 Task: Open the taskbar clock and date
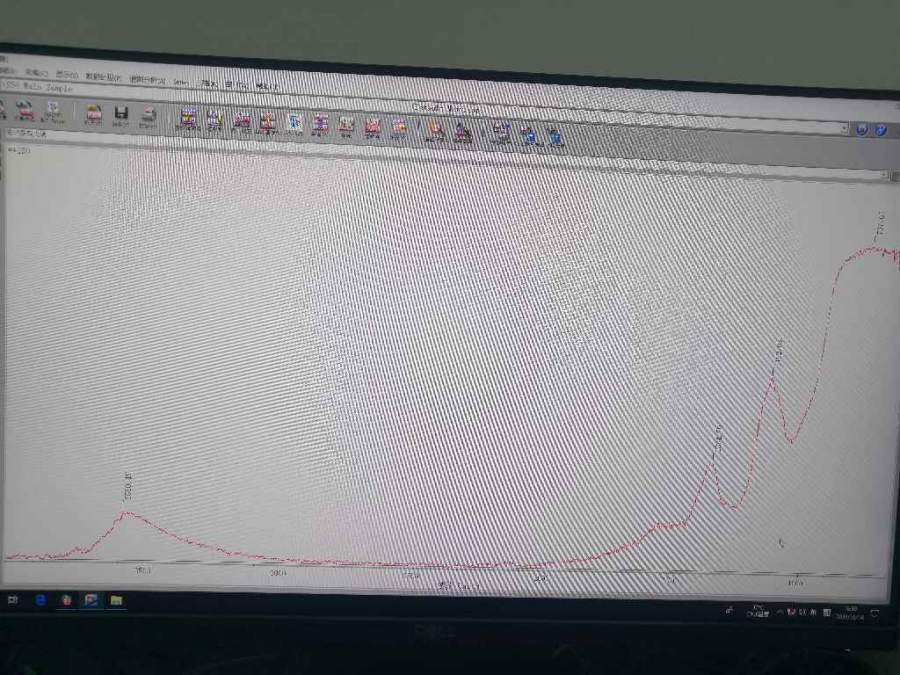(850, 613)
